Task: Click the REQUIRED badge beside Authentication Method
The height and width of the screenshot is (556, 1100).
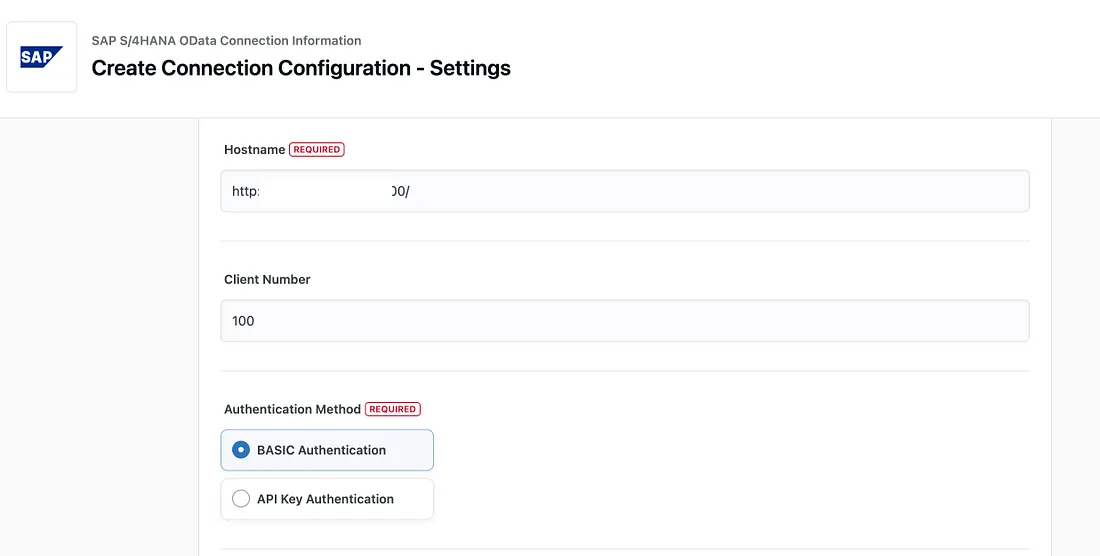Action: click(x=393, y=409)
